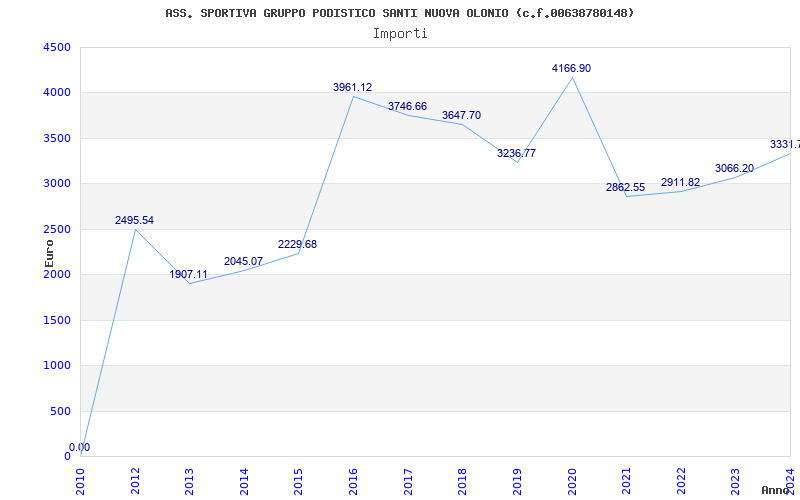This screenshot has width=800, height=500.
Task: Click the 2019 axis year label
Action: tap(517, 482)
